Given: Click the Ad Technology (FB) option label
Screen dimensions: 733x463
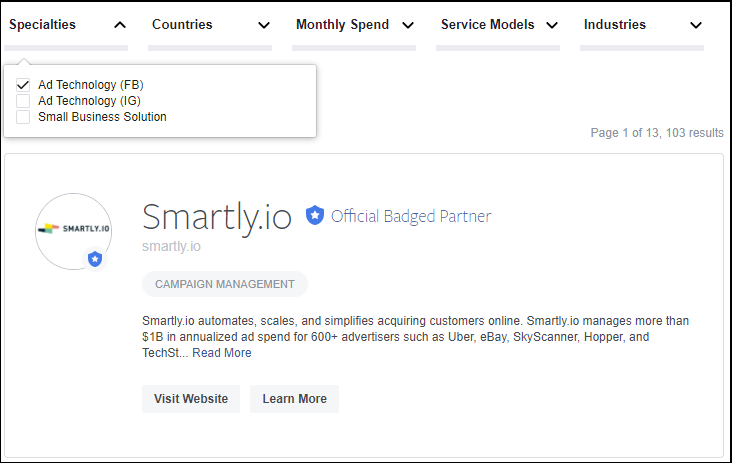Looking at the screenshot, I should click(91, 85).
